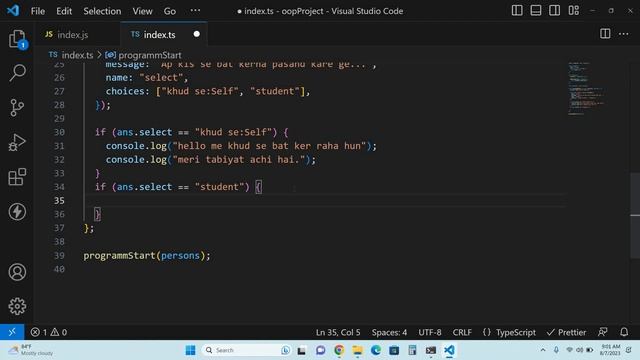Open the Selection menu

click(x=102, y=11)
